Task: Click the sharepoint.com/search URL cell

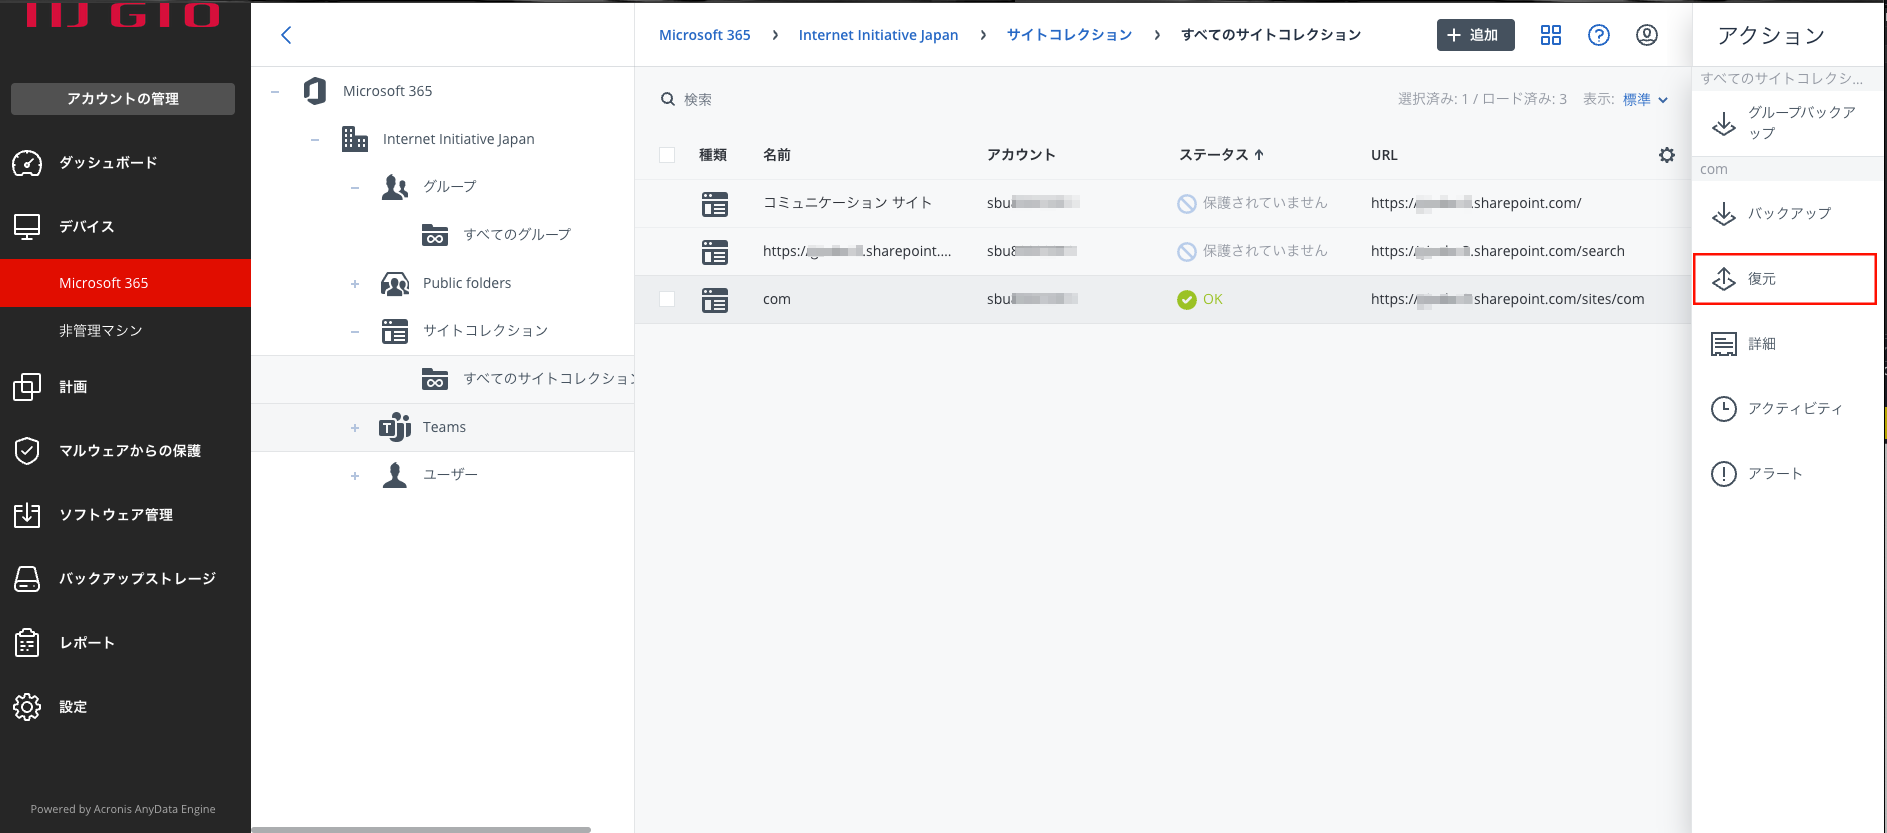Action: (x=1497, y=251)
